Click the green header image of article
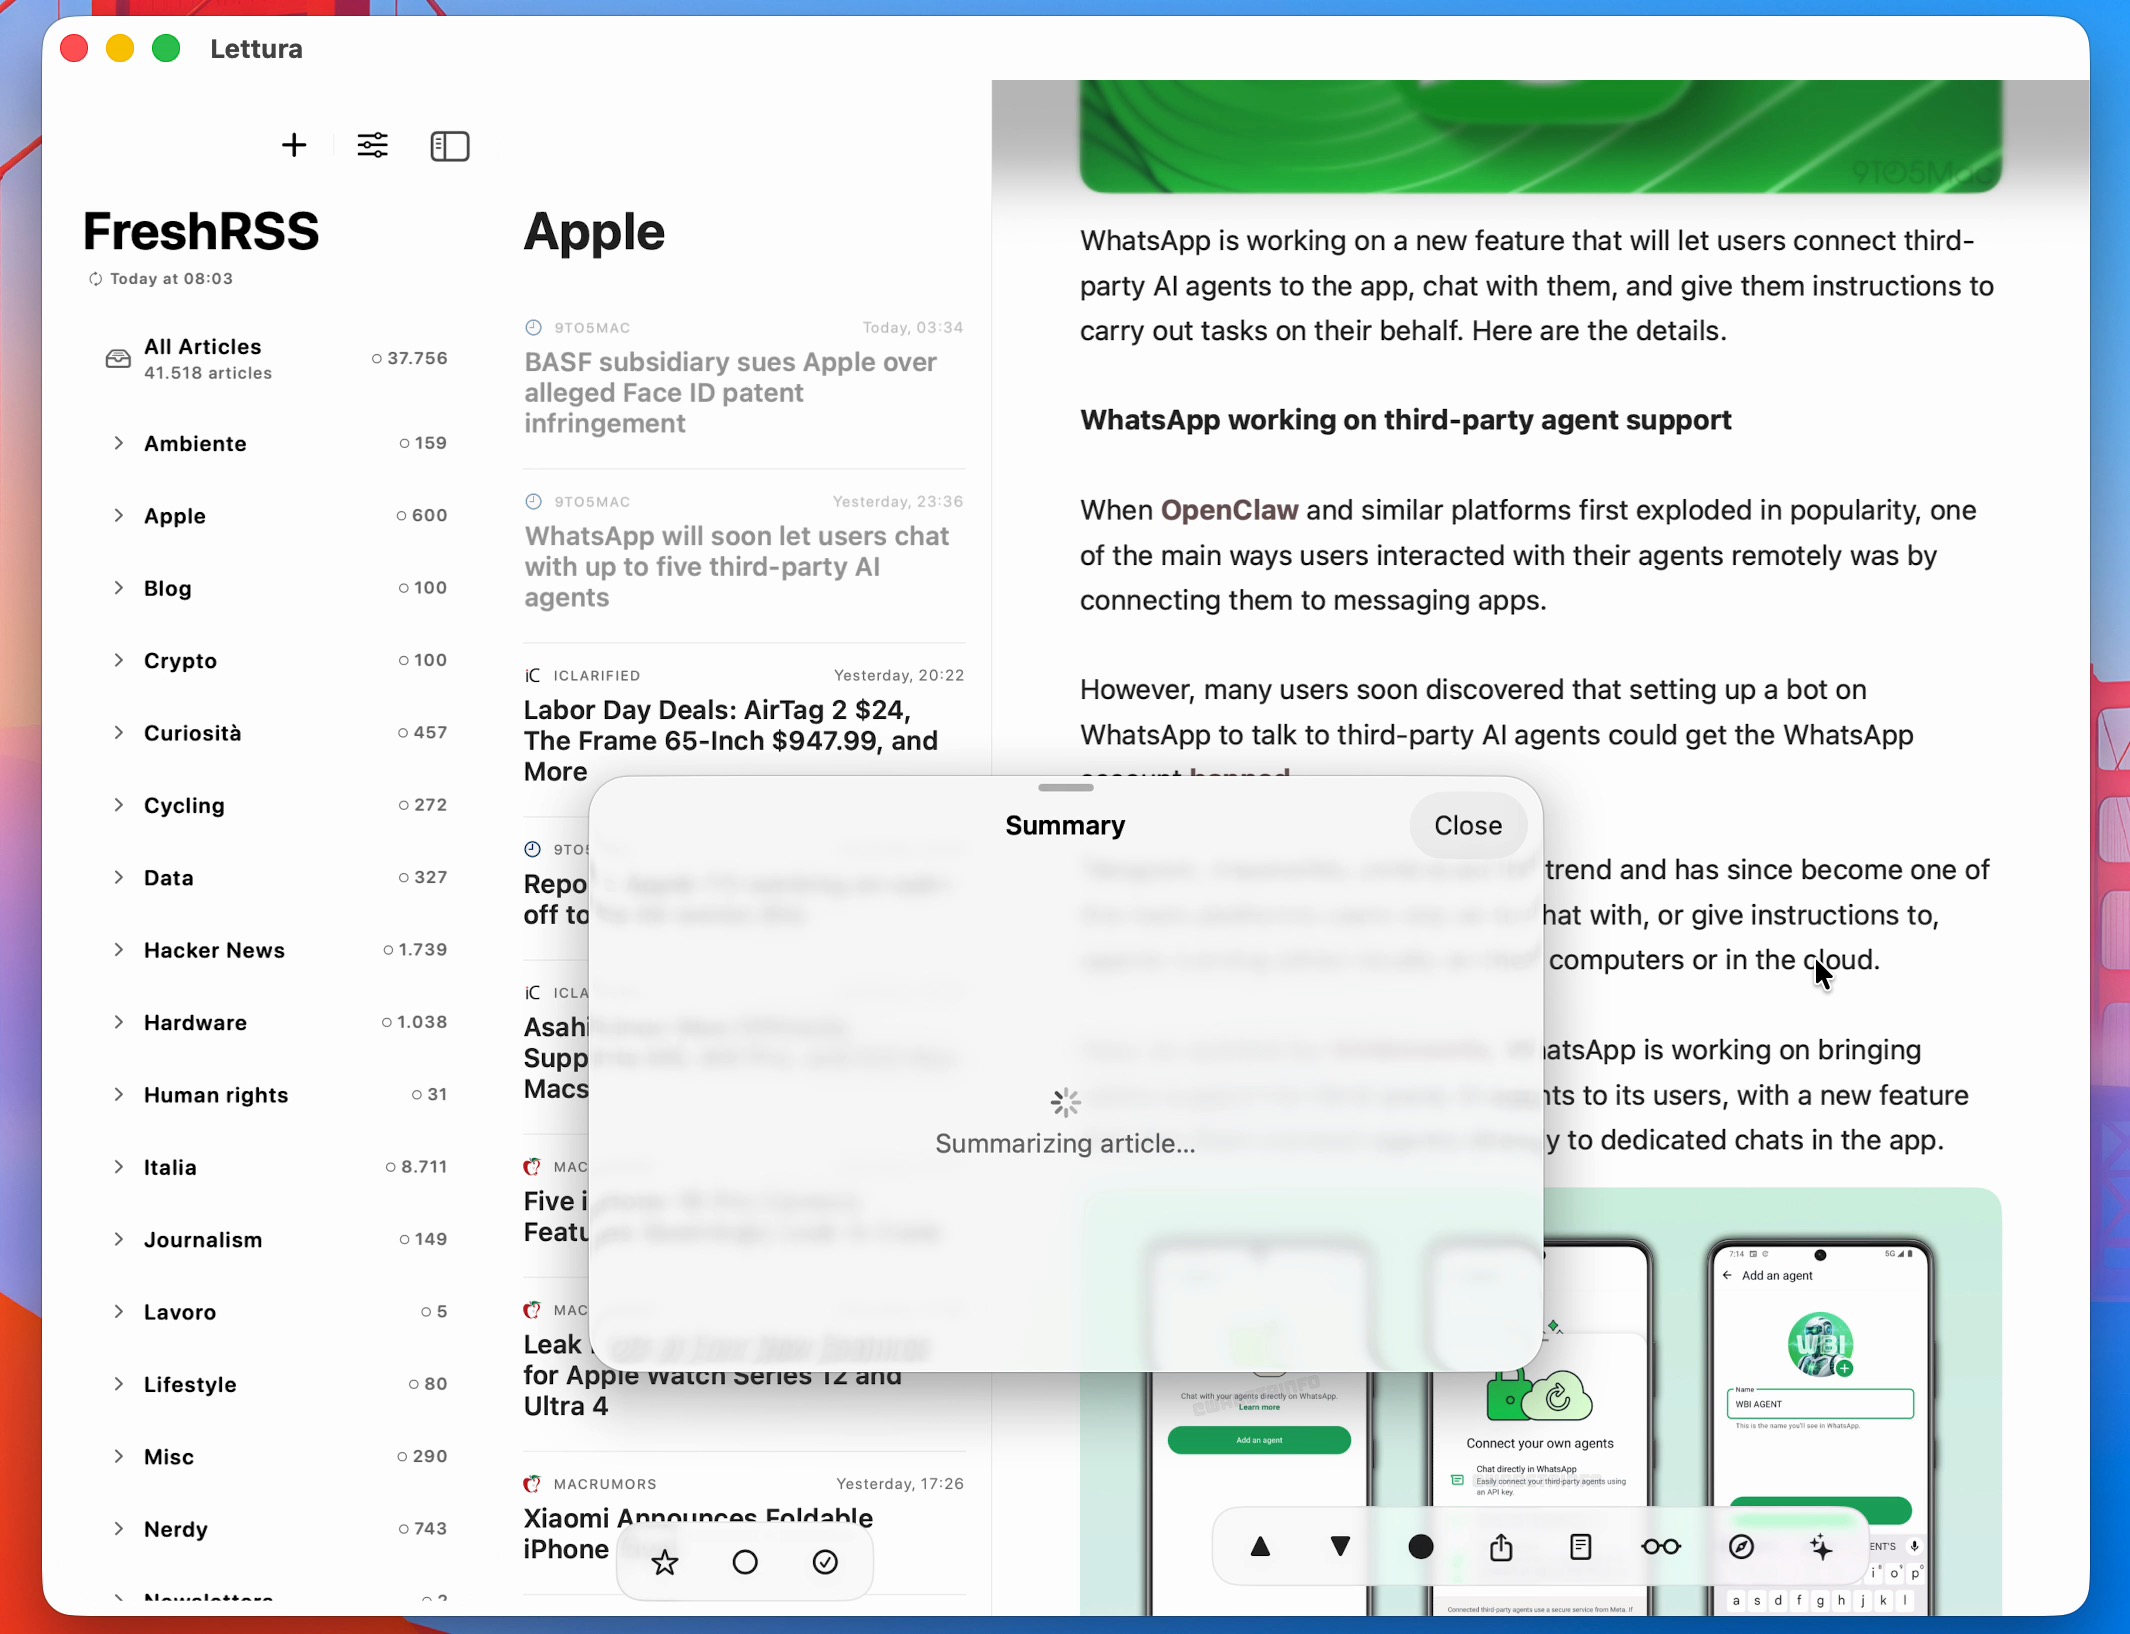 [1540, 136]
